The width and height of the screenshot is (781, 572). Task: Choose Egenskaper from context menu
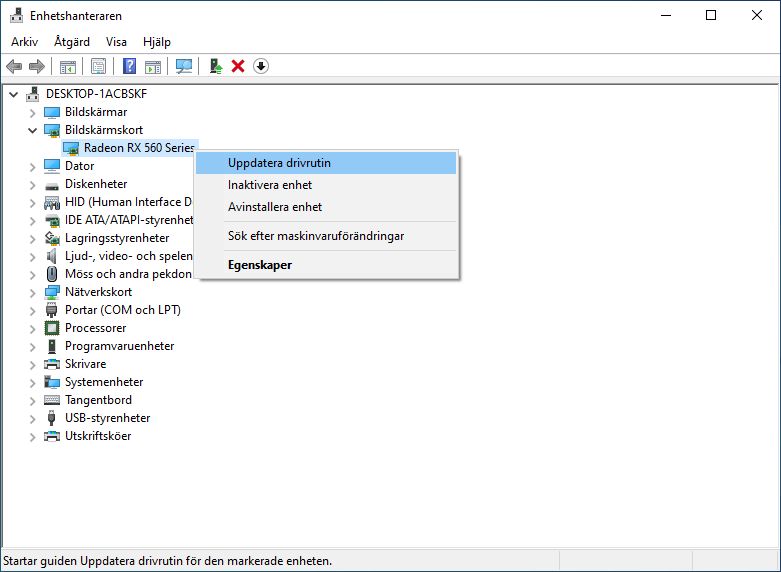tap(326, 265)
